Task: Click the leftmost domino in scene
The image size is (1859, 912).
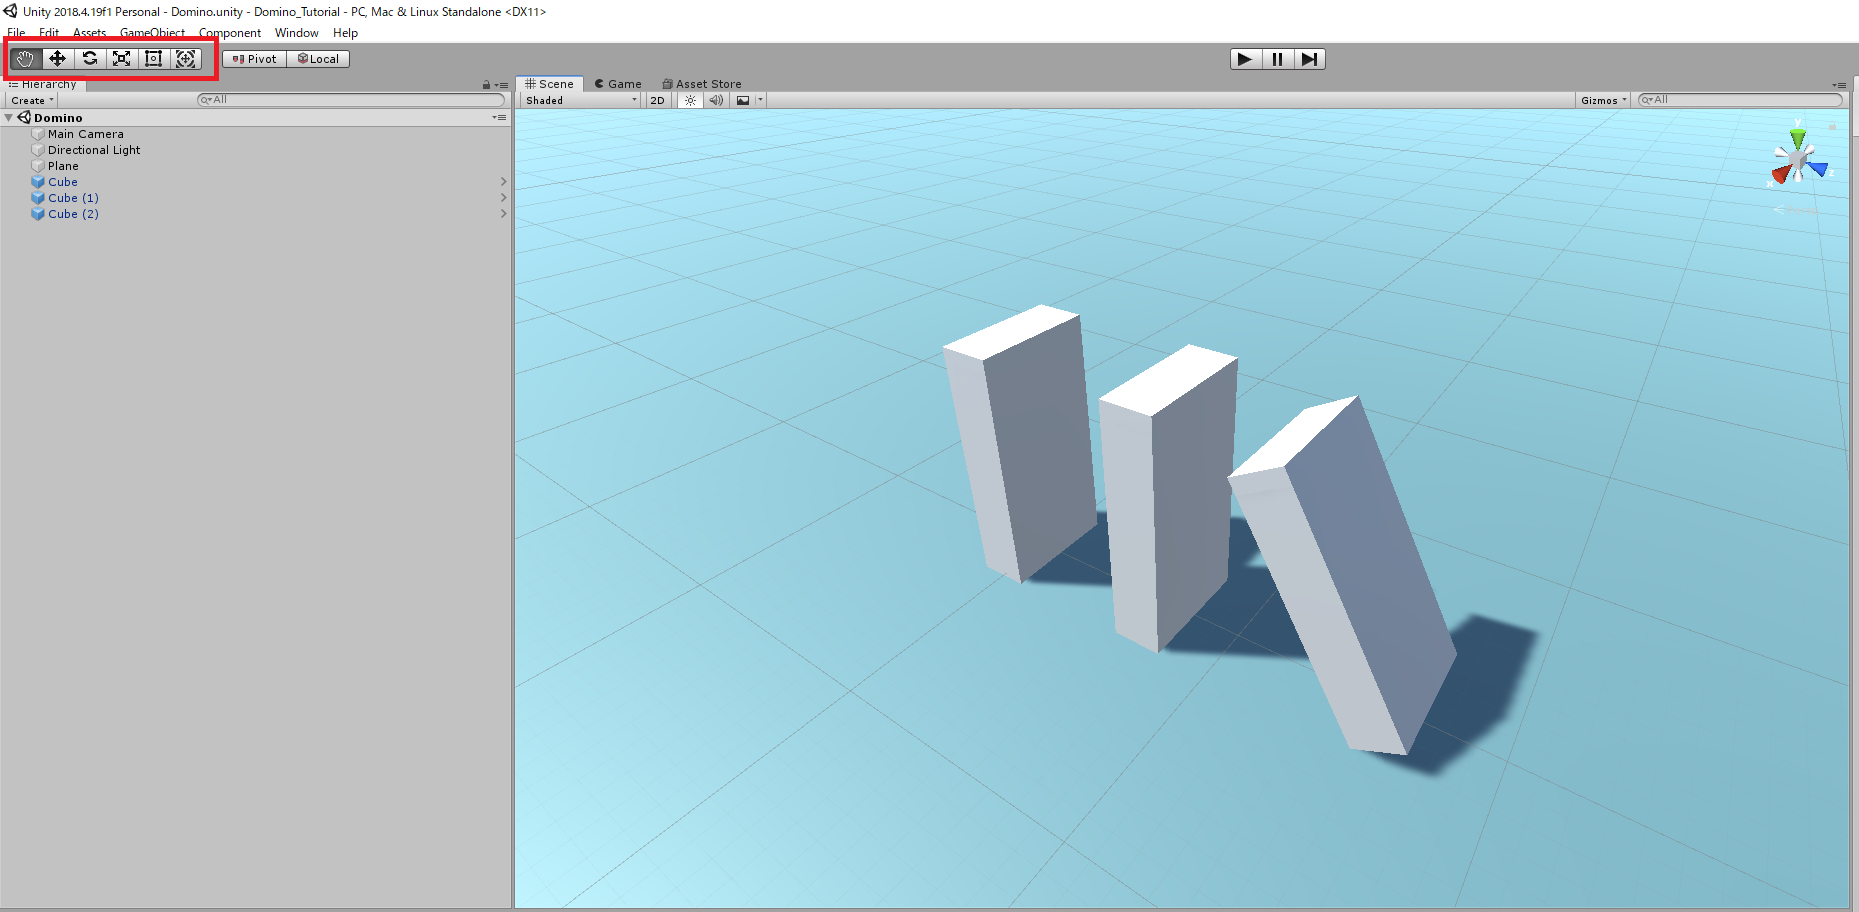Action: [x=1022, y=445]
